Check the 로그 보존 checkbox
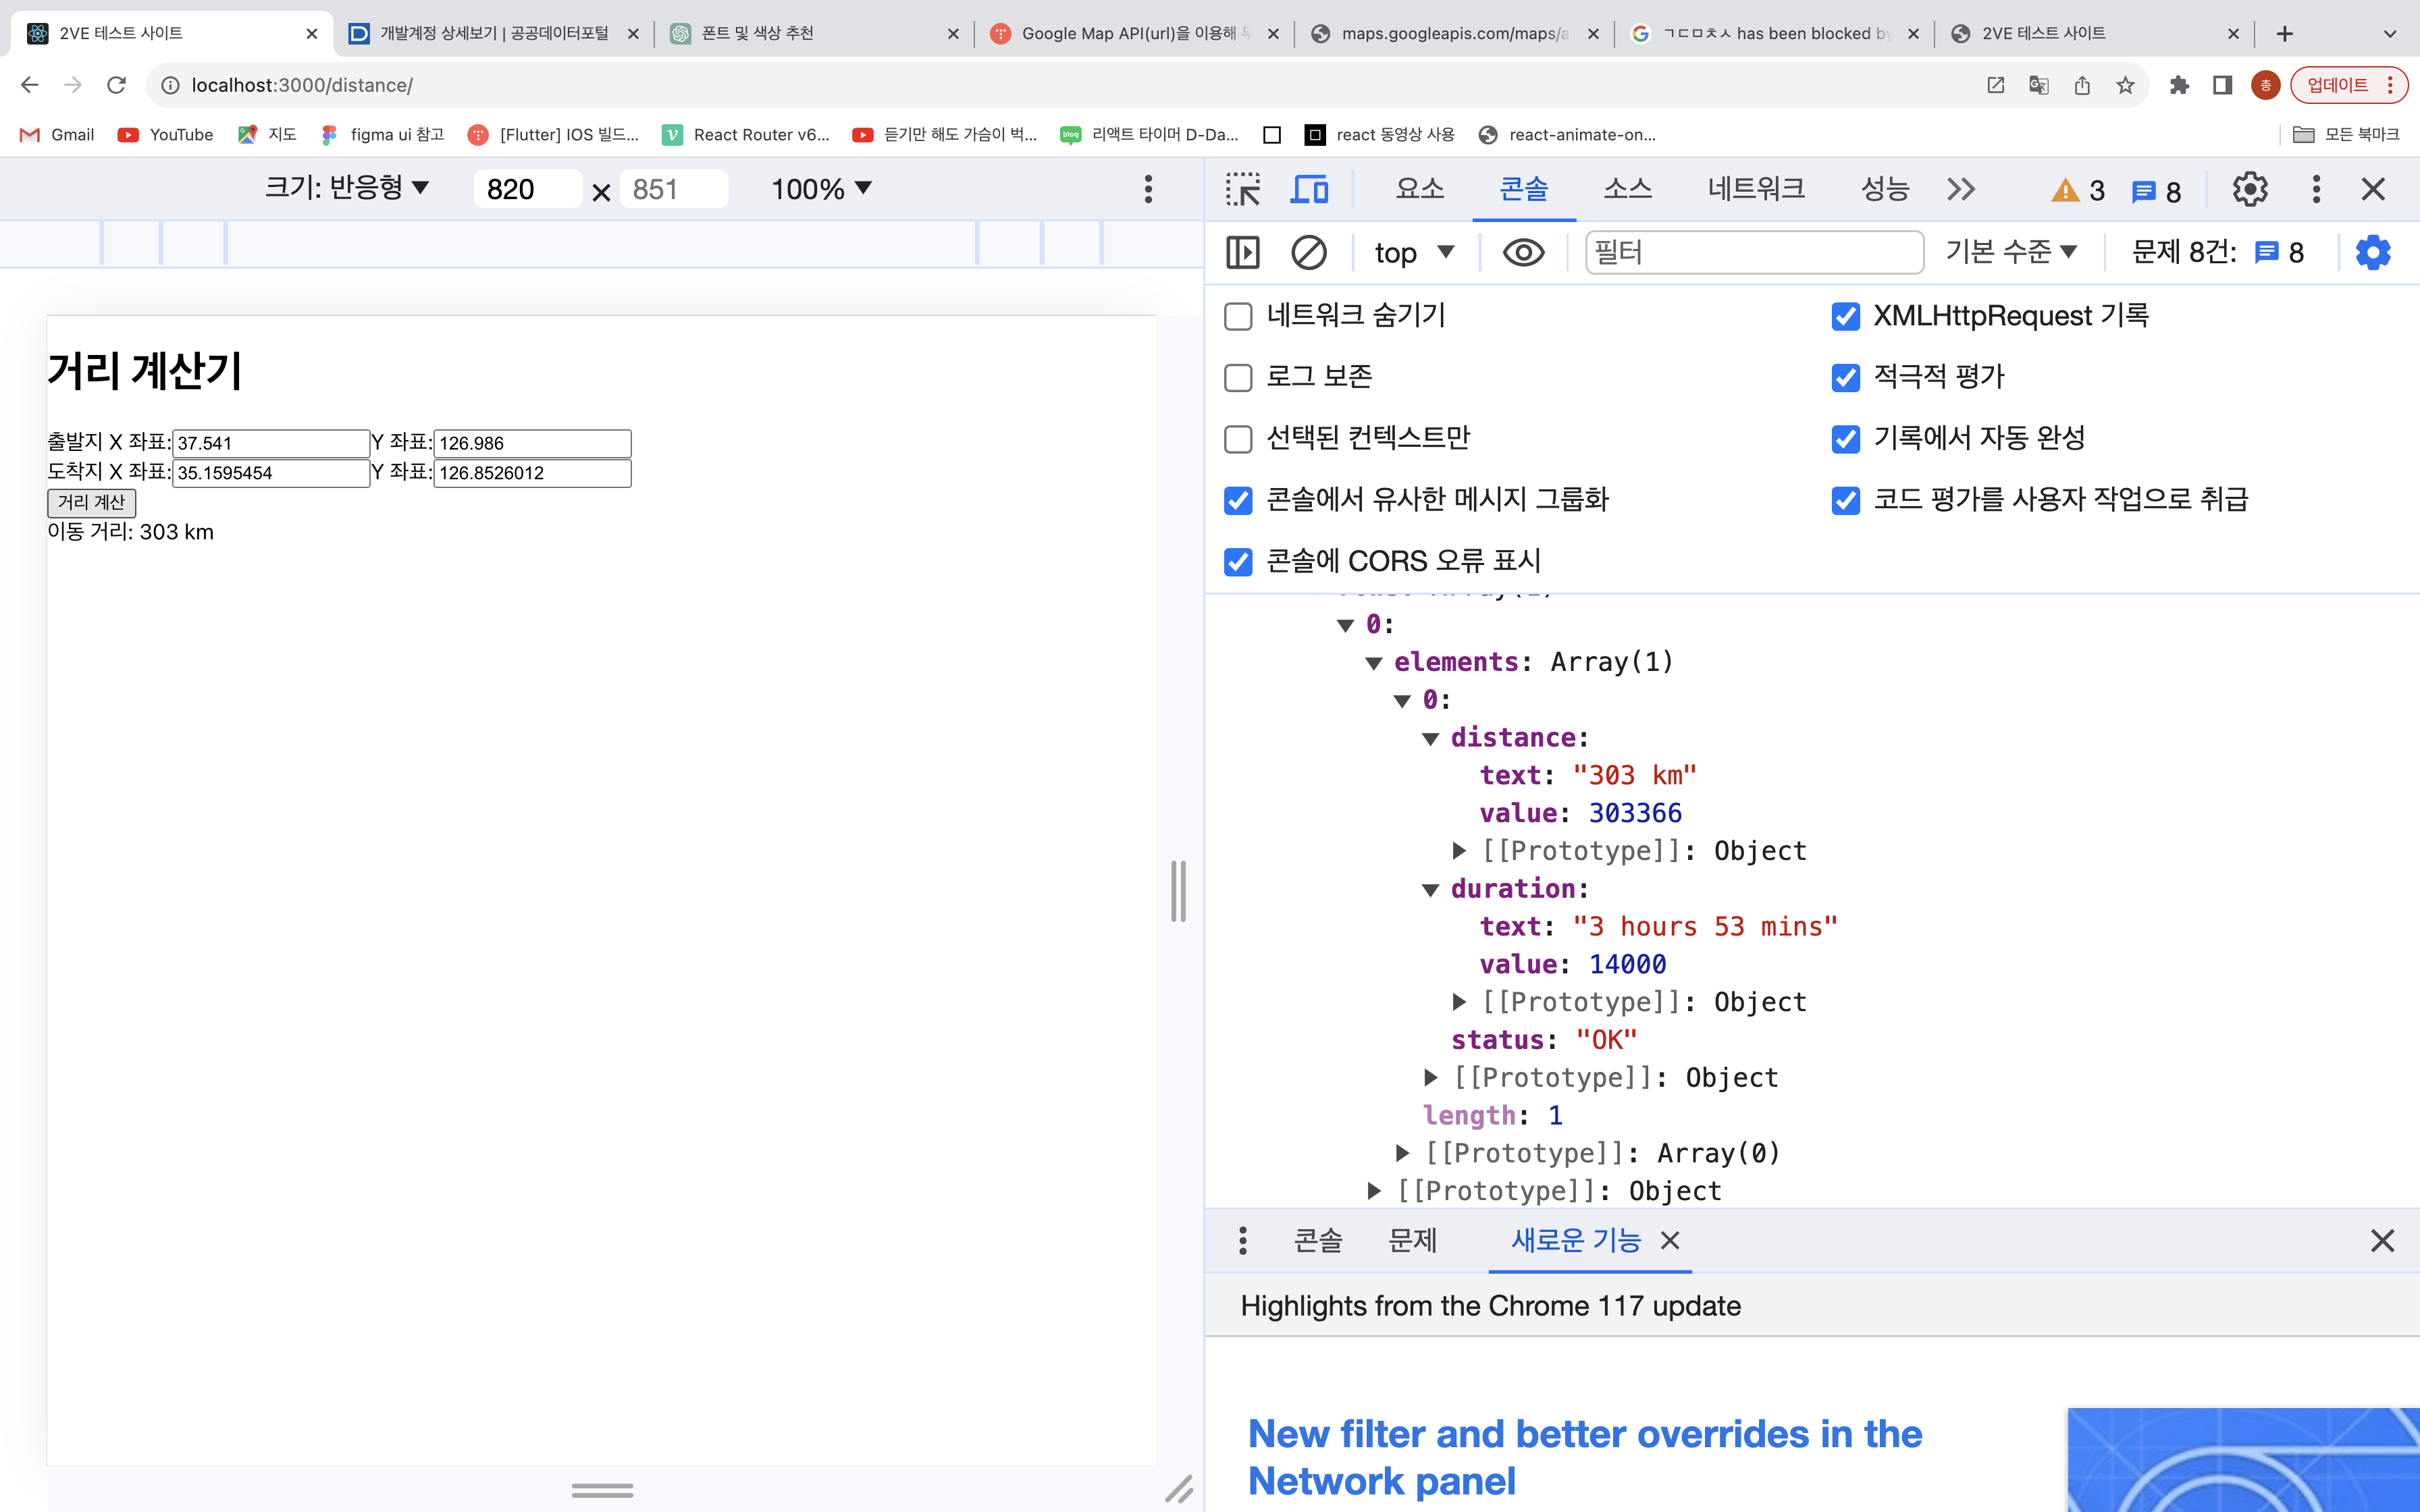 [1238, 377]
